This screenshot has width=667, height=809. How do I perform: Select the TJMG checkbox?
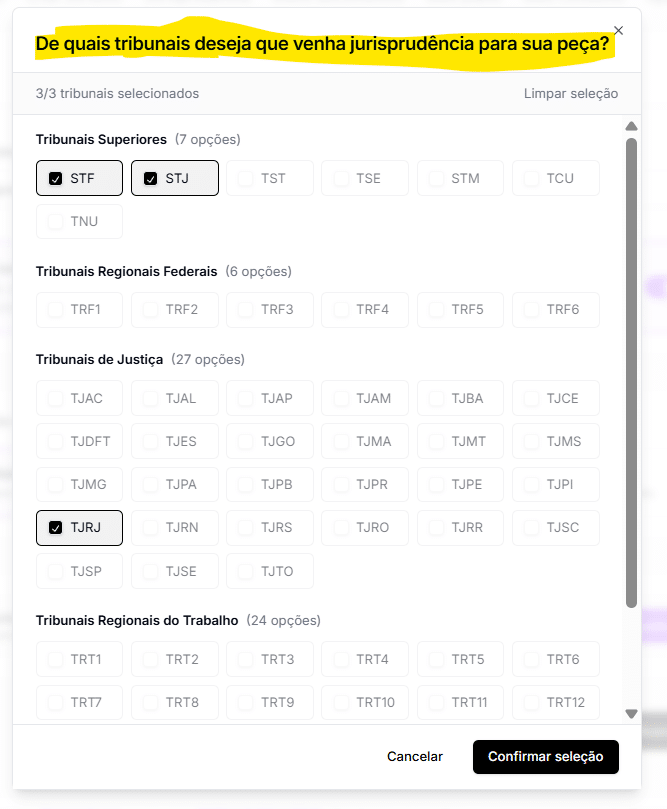click(56, 485)
